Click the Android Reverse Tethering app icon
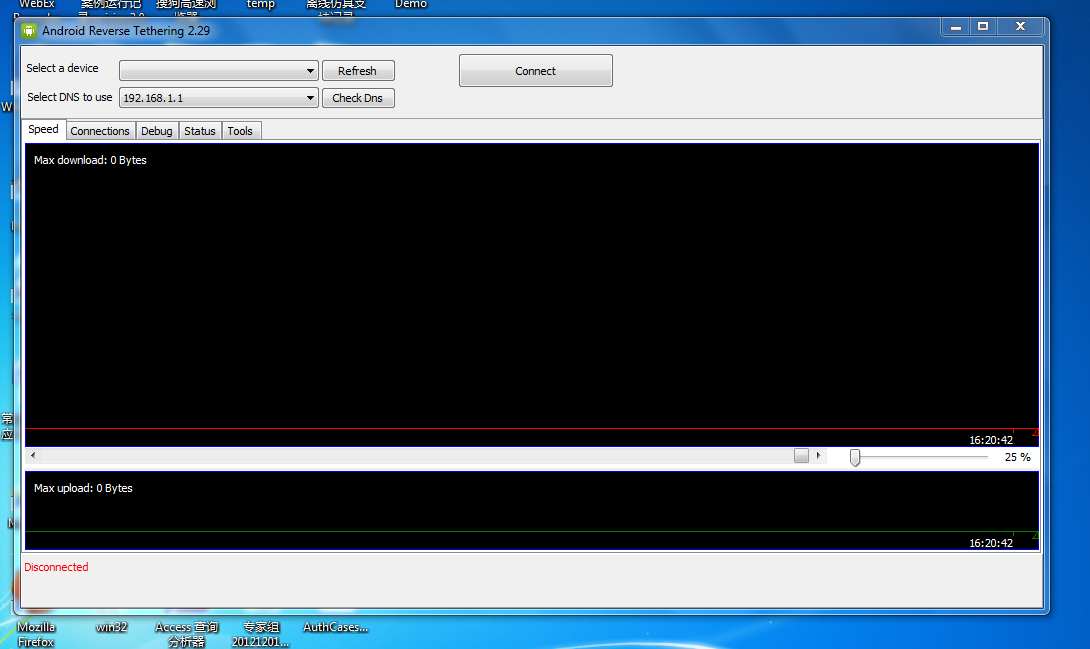Viewport: 1090px width, 649px height. pos(29,31)
